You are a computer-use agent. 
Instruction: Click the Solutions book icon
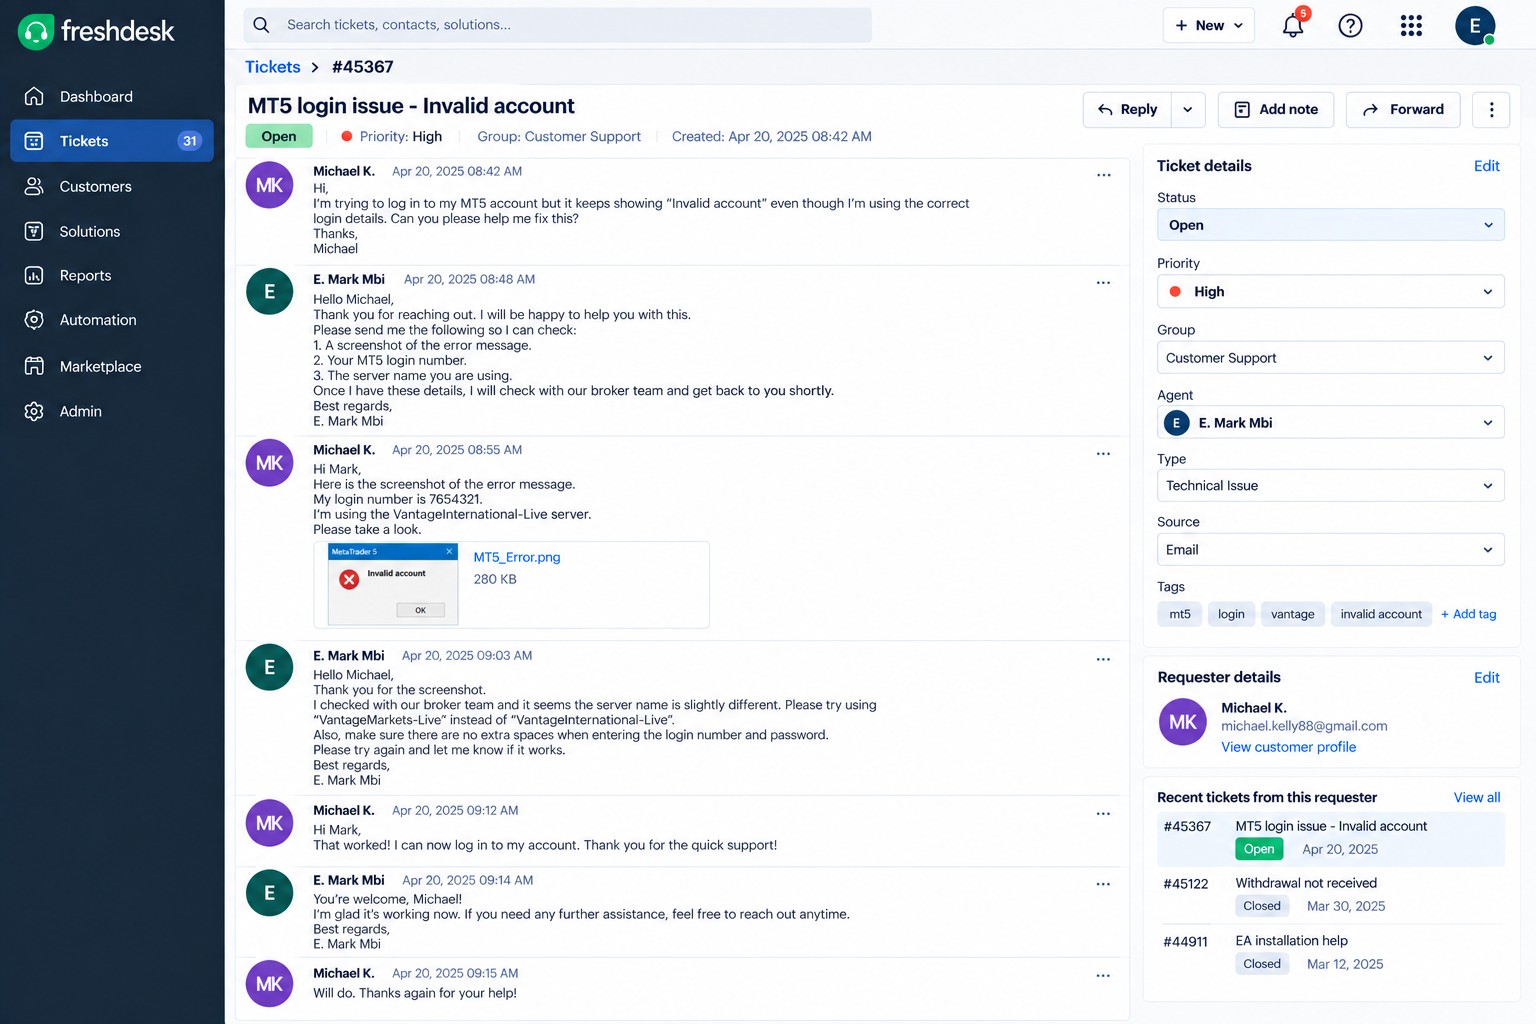(34, 231)
